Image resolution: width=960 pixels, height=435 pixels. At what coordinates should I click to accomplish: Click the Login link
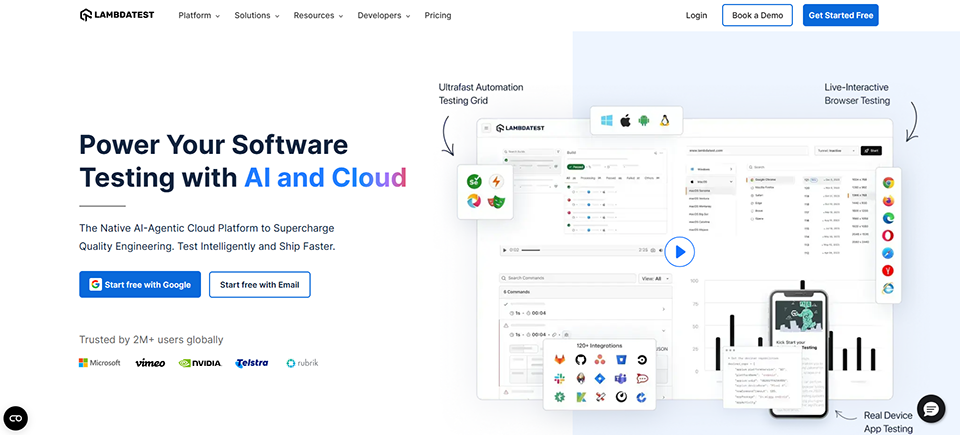click(696, 15)
